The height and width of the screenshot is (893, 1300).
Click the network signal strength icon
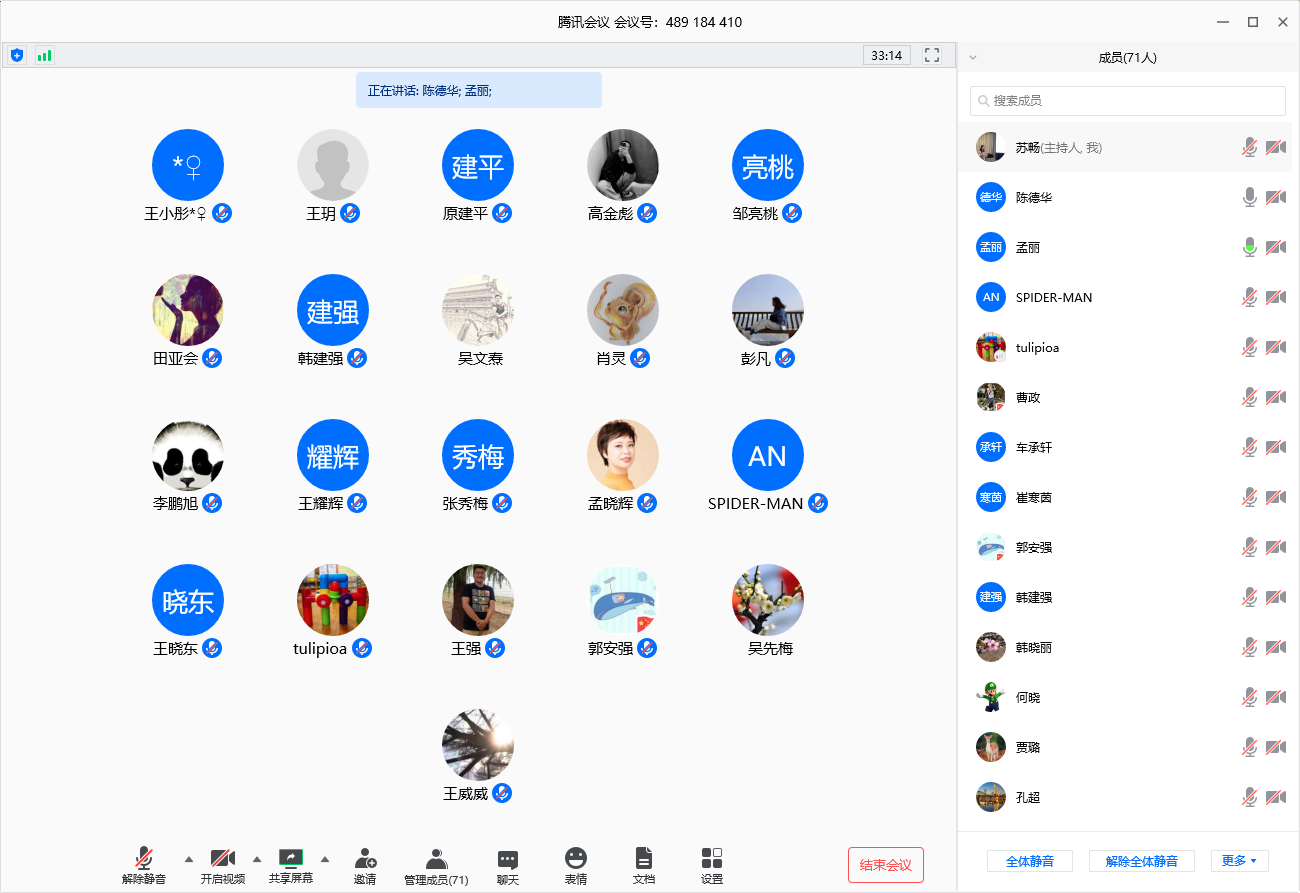pos(44,55)
